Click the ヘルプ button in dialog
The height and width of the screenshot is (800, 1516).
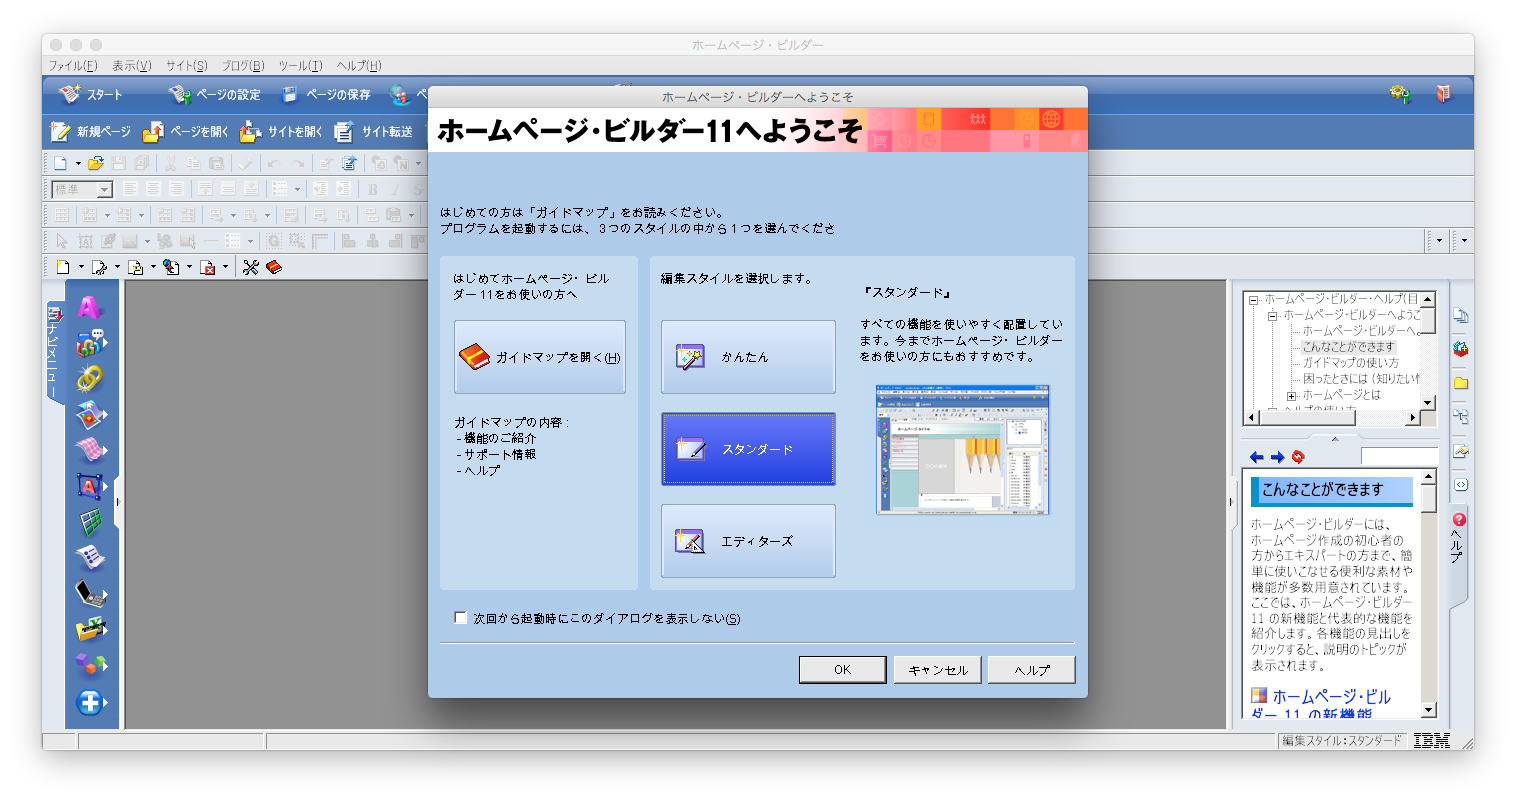1031,669
